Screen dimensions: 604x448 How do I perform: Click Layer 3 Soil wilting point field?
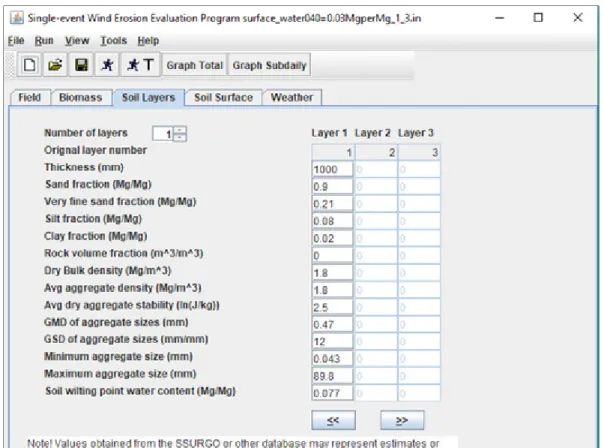419,393
